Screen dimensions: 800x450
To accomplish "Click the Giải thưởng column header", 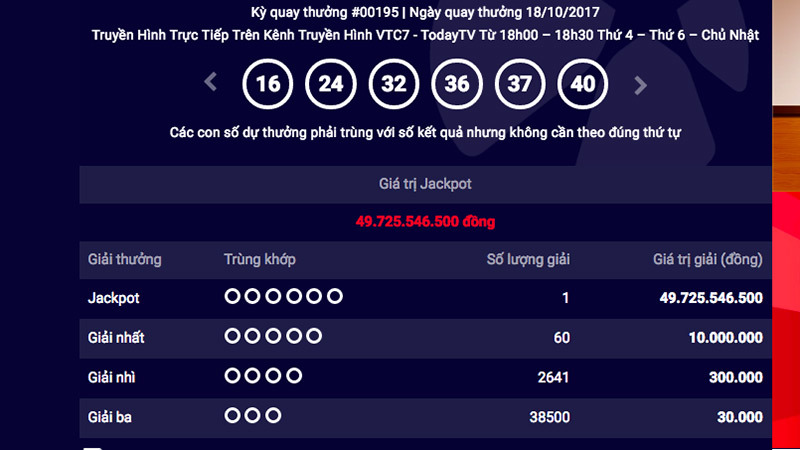I will pyautogui.click(x=125, y=260).
